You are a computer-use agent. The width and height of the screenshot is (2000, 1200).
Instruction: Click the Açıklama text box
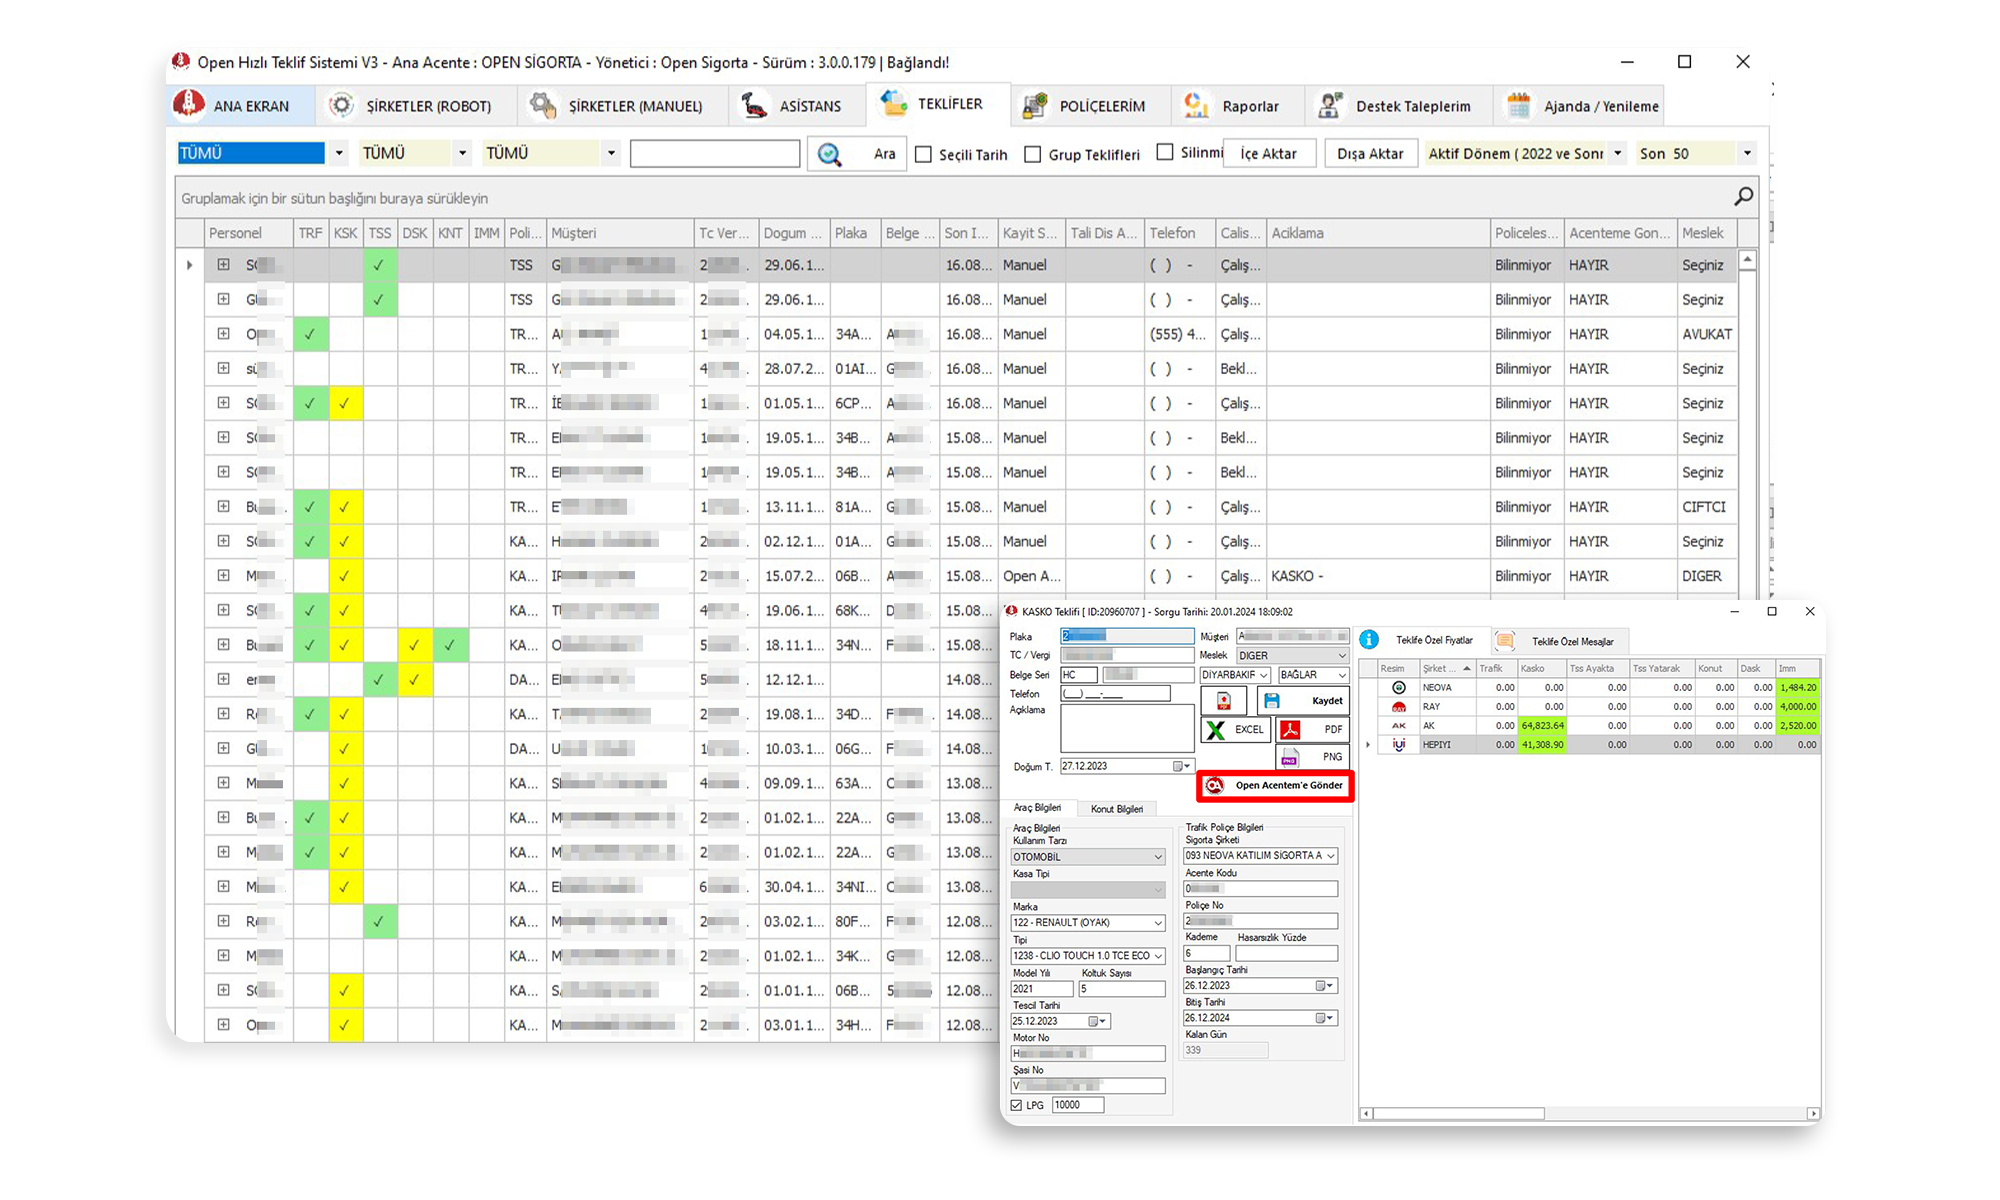tap(1127, 729)
